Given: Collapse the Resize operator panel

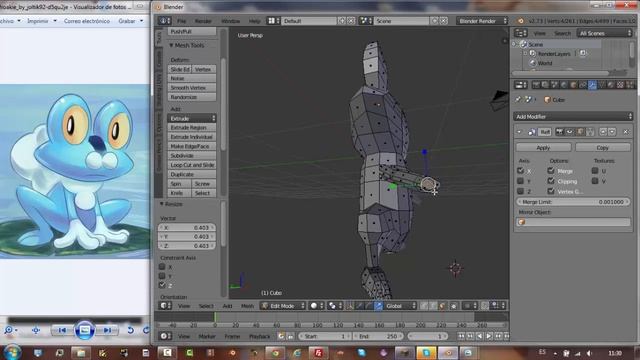Looking at the screenshot, I should click(x=162, y=204).
